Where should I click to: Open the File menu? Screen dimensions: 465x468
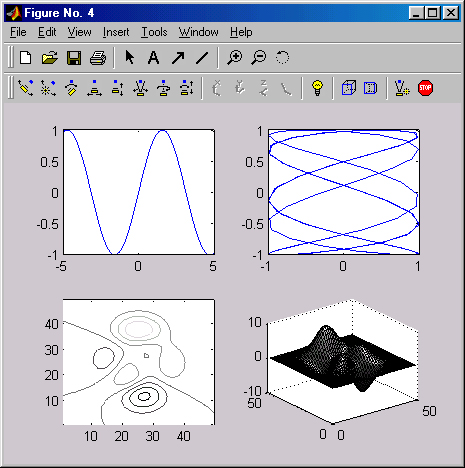[x=18, y=32]
